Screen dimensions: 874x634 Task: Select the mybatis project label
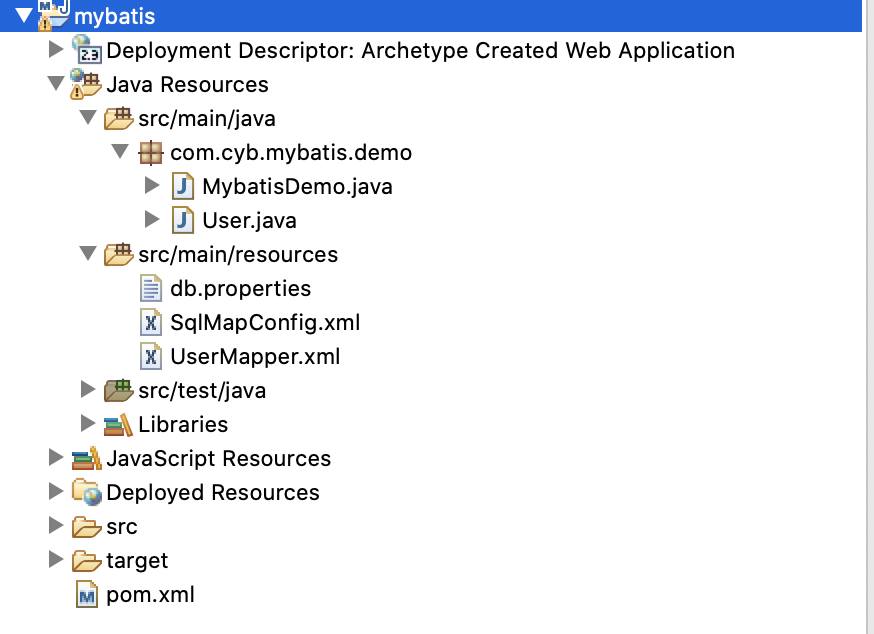[114, 17]
